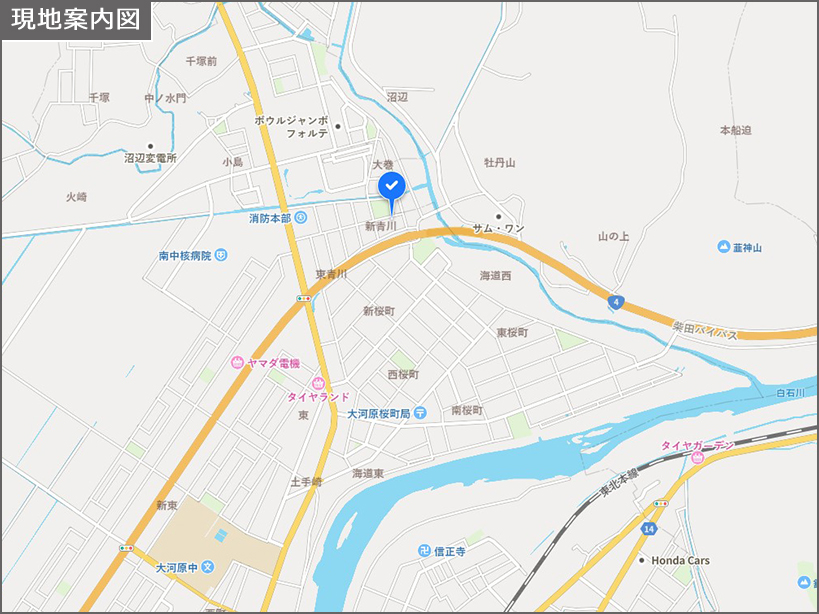
Task: Click the サム・ワン place label
Action: pos(498,228)
